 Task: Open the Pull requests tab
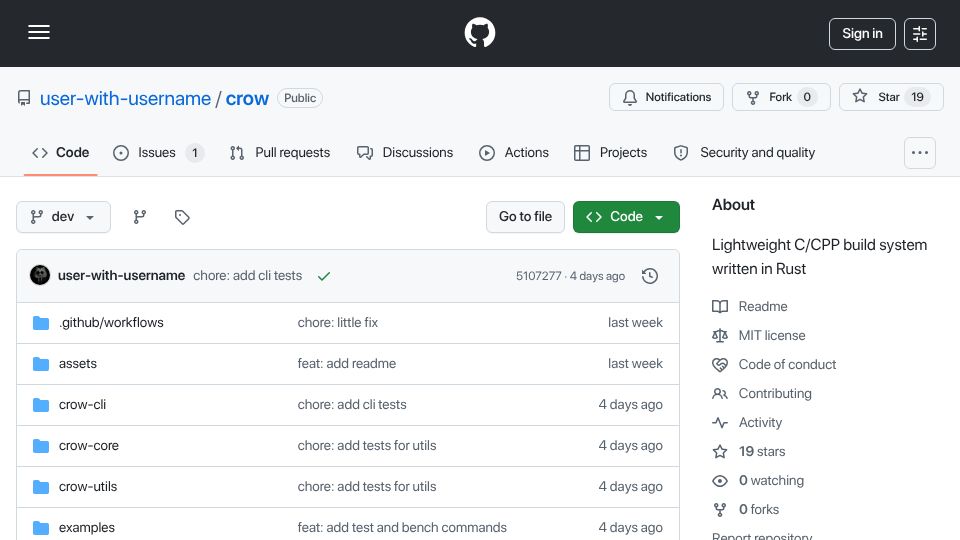pyautogui.click(x=280, y=152)
